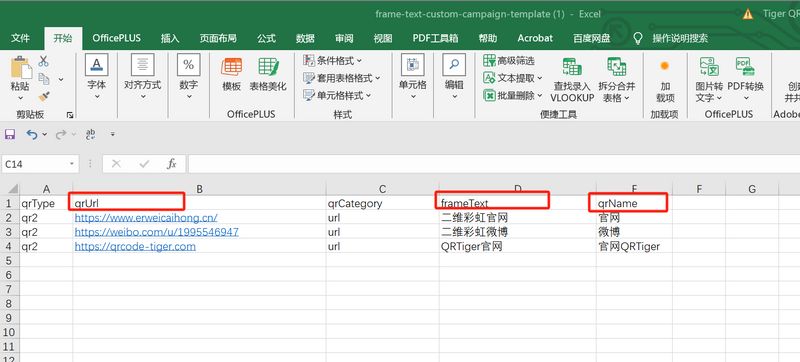The image size is (800, 362).
Task: Expand the 单元格样式 dropdown
Action: pos(368,95)
